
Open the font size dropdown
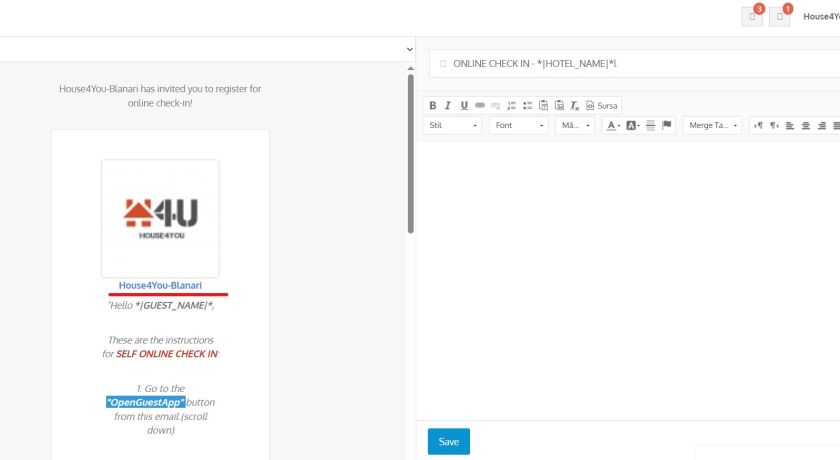575,125
